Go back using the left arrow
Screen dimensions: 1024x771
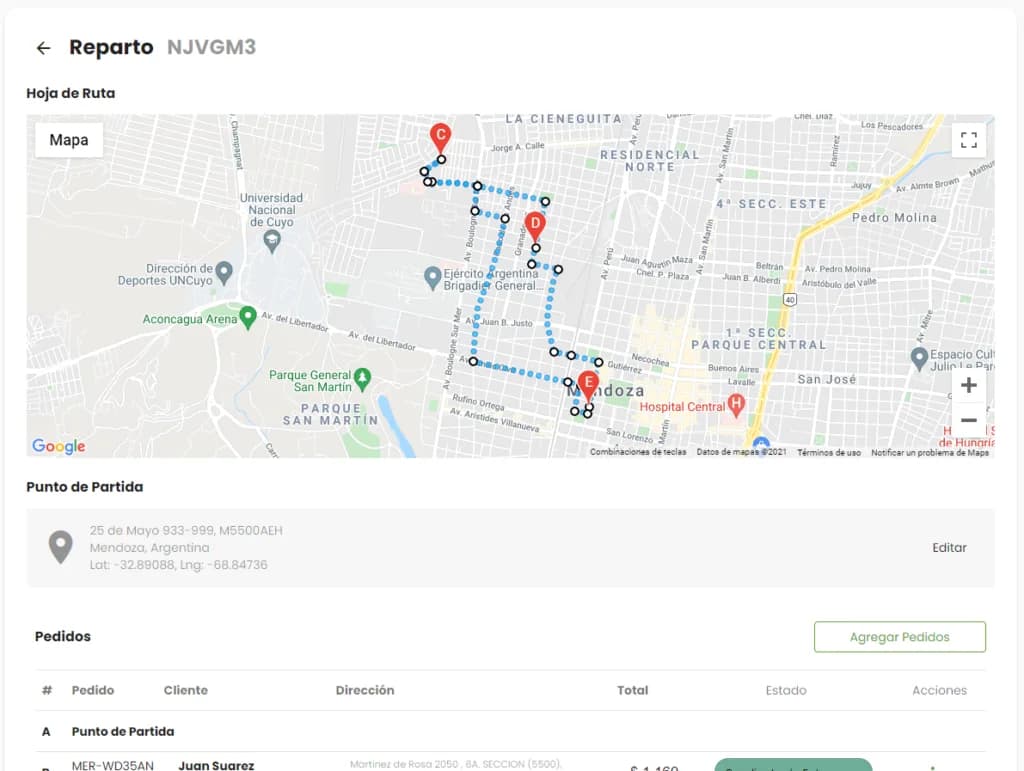43,48
